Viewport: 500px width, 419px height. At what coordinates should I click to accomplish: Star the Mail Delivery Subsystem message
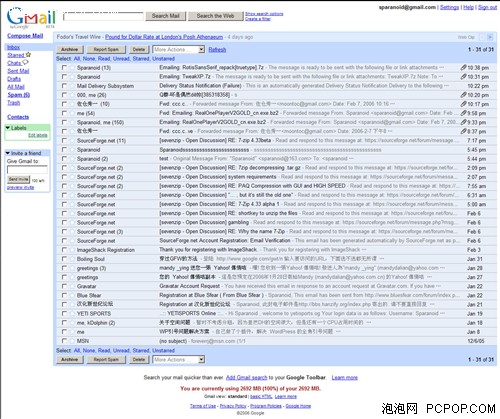73,86
